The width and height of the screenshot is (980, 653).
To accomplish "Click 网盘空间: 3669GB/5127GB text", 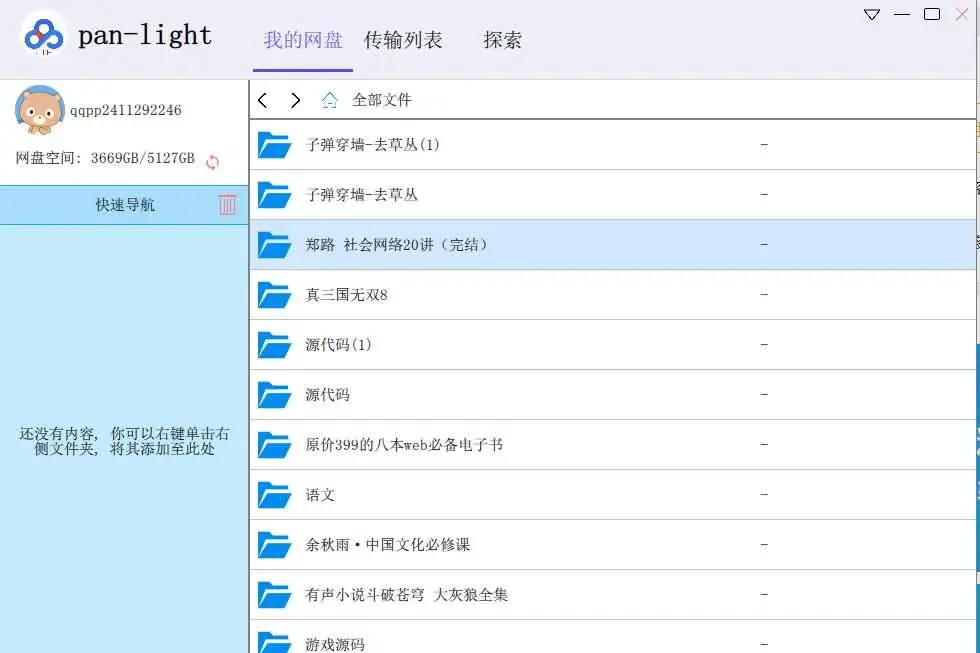I will coord(105,158).
